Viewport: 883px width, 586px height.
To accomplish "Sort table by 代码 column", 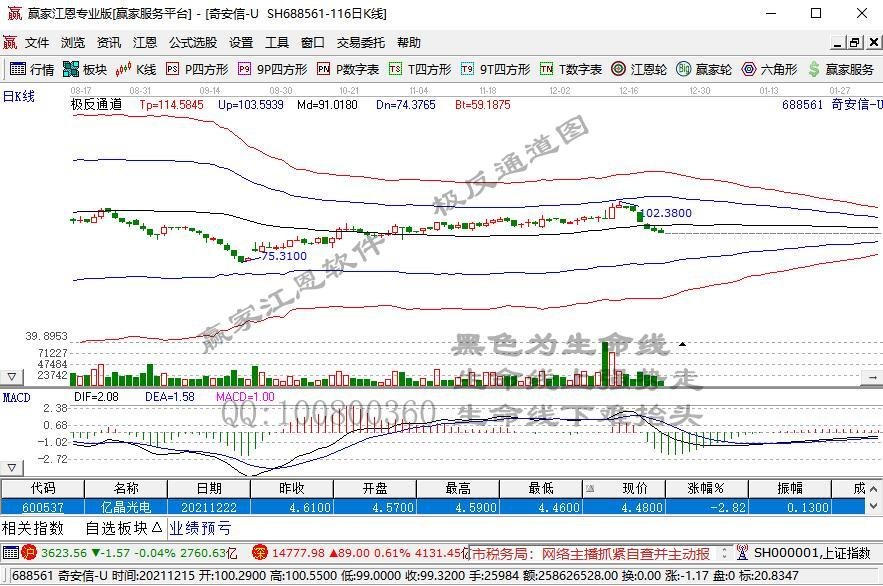I will (x=43, y=488).
